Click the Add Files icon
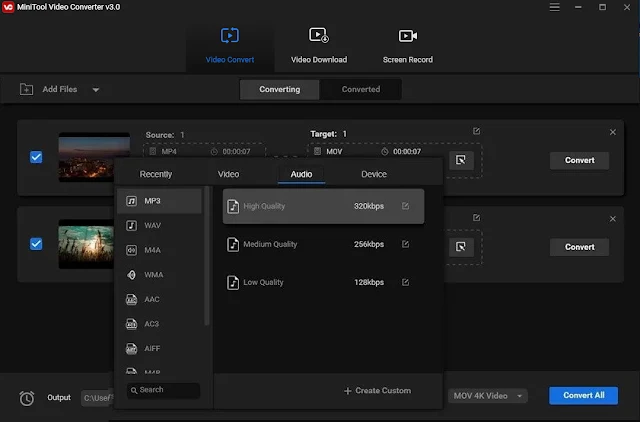640x422 pixels. [27, 89]
